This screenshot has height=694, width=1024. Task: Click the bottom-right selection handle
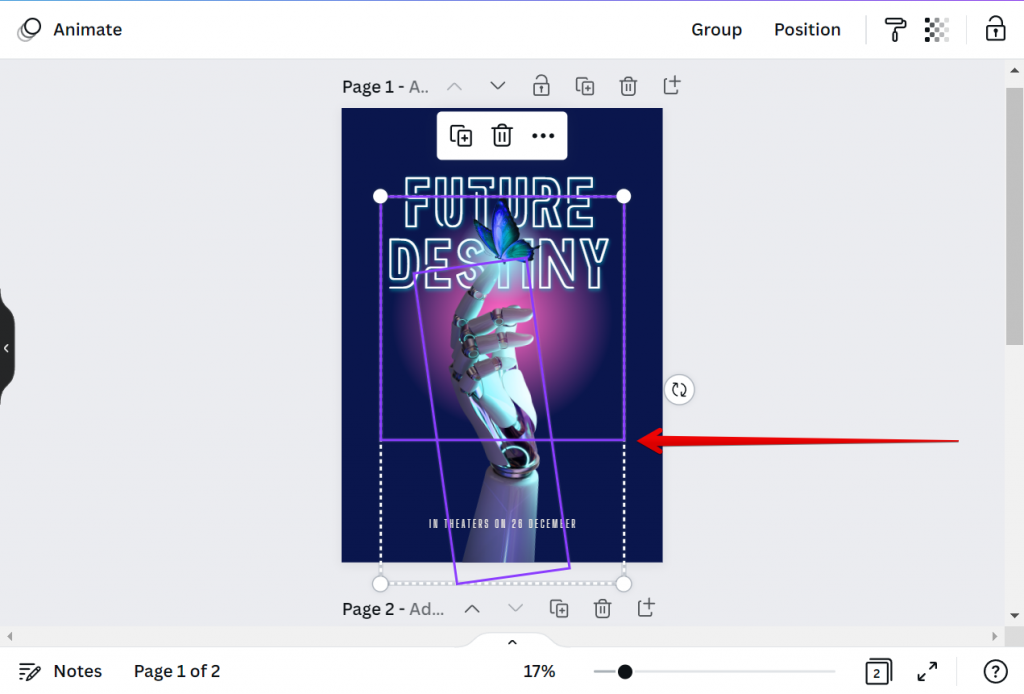(624, 583)
